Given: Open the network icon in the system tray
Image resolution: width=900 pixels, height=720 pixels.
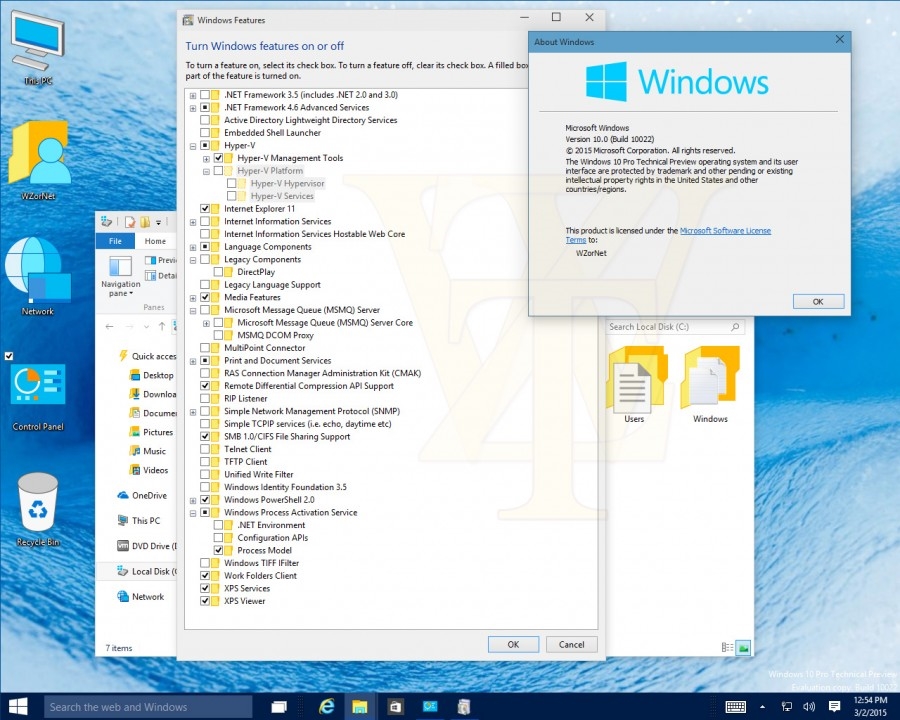Looking at the screenshot, I should 786,706.
